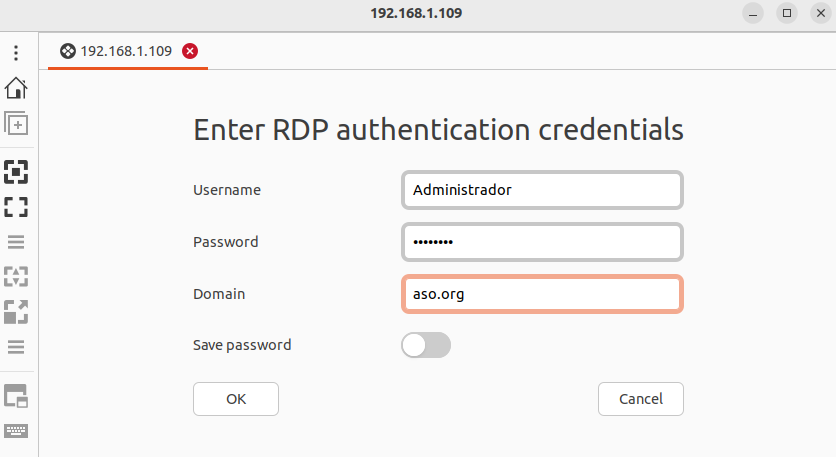Viewport: 836px width, 457px height.
Task: Toggle fullscreen mode icon
Action: pos(16,207)
